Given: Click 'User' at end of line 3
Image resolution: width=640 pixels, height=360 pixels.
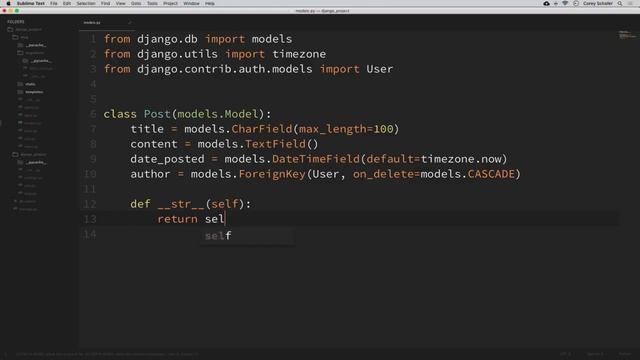Looking at the screenshot, I should click(x=379, y=69).
